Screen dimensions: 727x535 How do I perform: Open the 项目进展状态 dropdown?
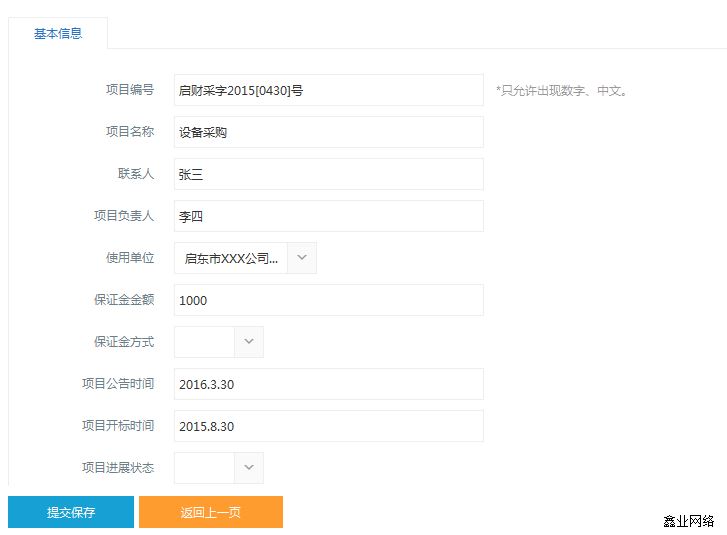click(x=249, y=467)
